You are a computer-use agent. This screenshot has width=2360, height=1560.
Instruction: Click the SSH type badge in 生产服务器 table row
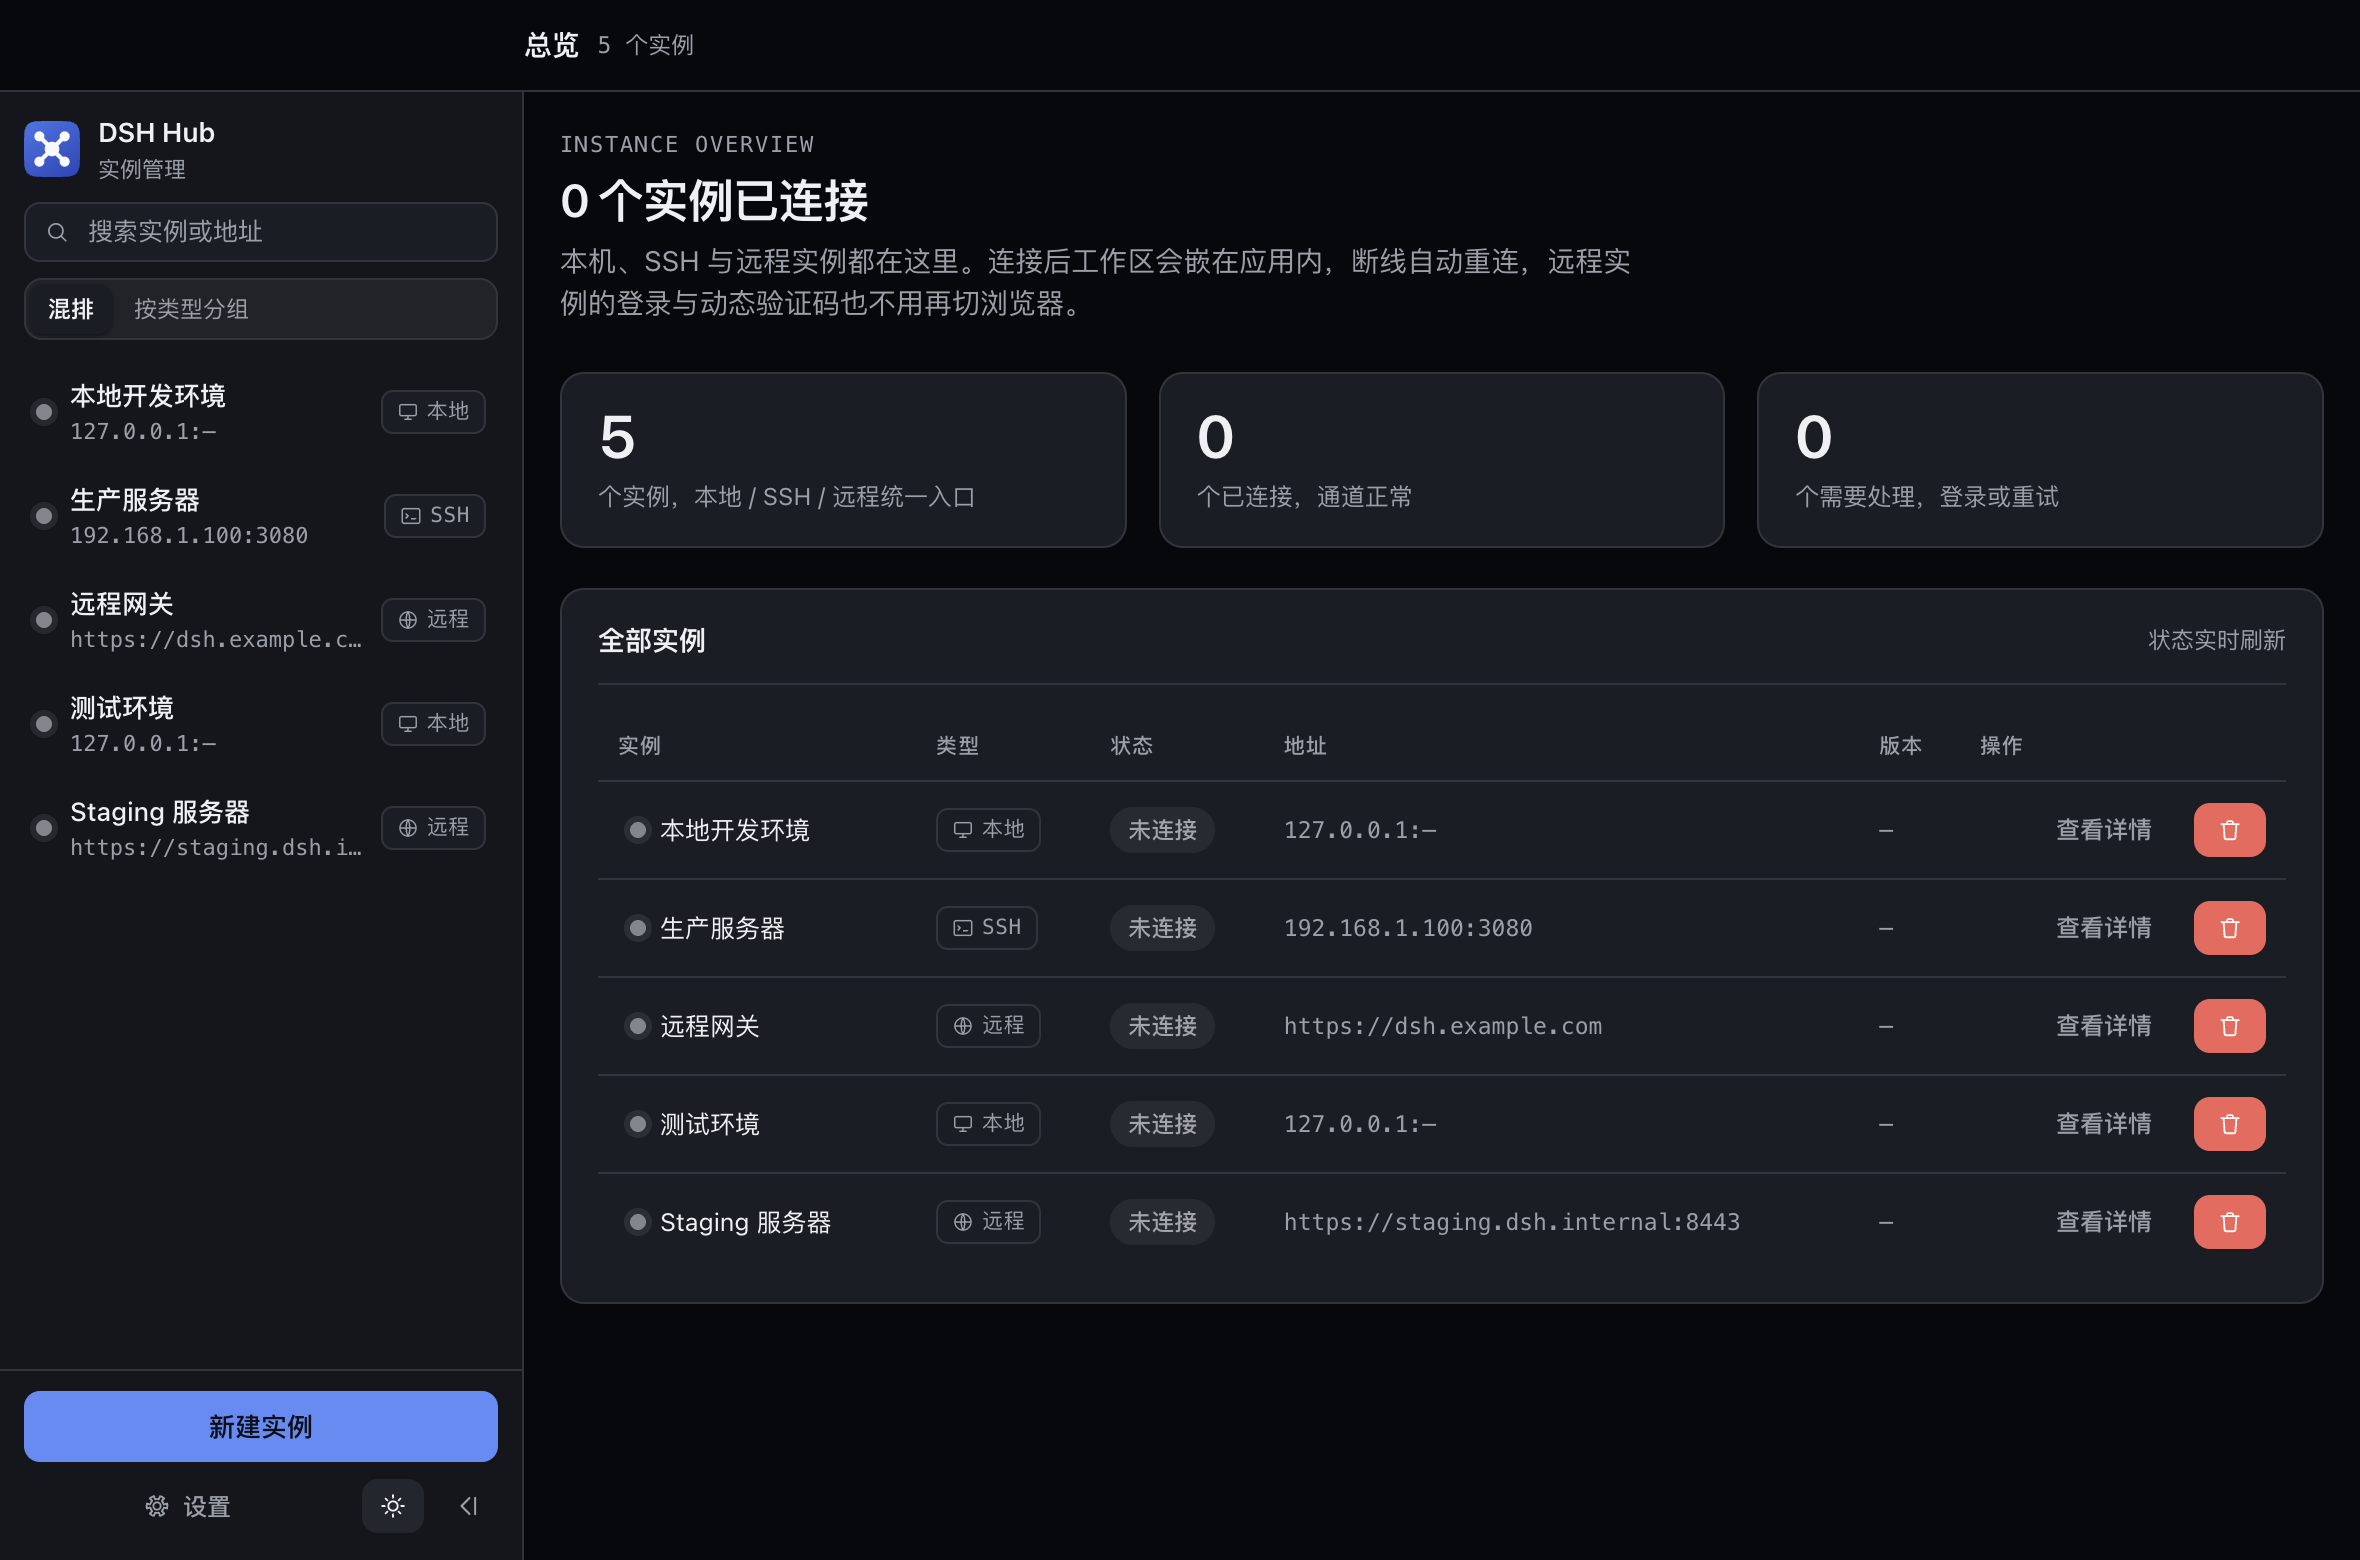point(987,928)
